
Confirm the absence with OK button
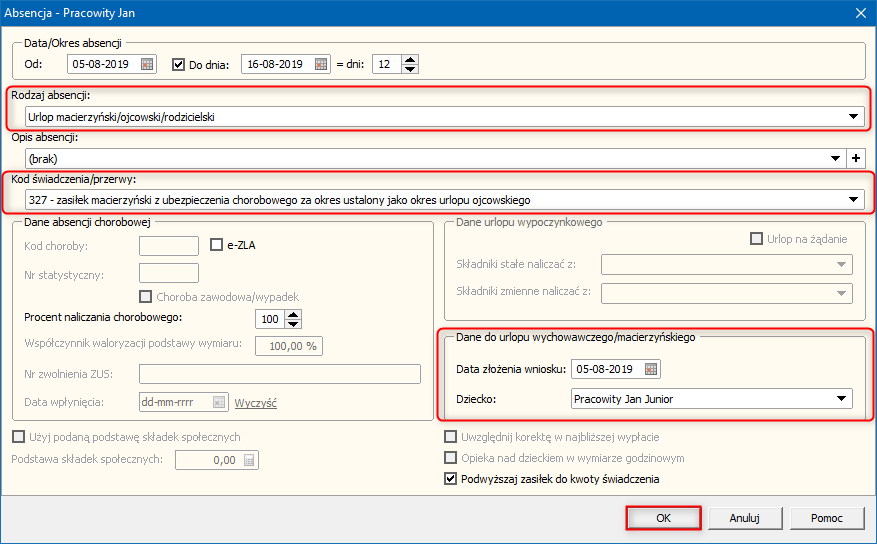(x=663, y=518)
